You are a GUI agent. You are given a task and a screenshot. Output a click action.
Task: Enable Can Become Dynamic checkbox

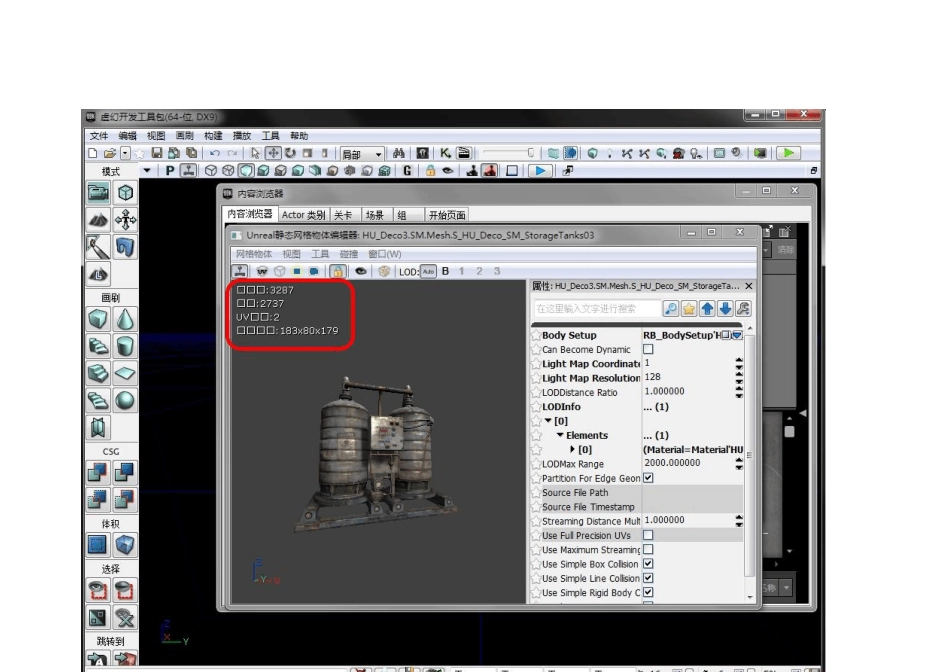[648, 349]
